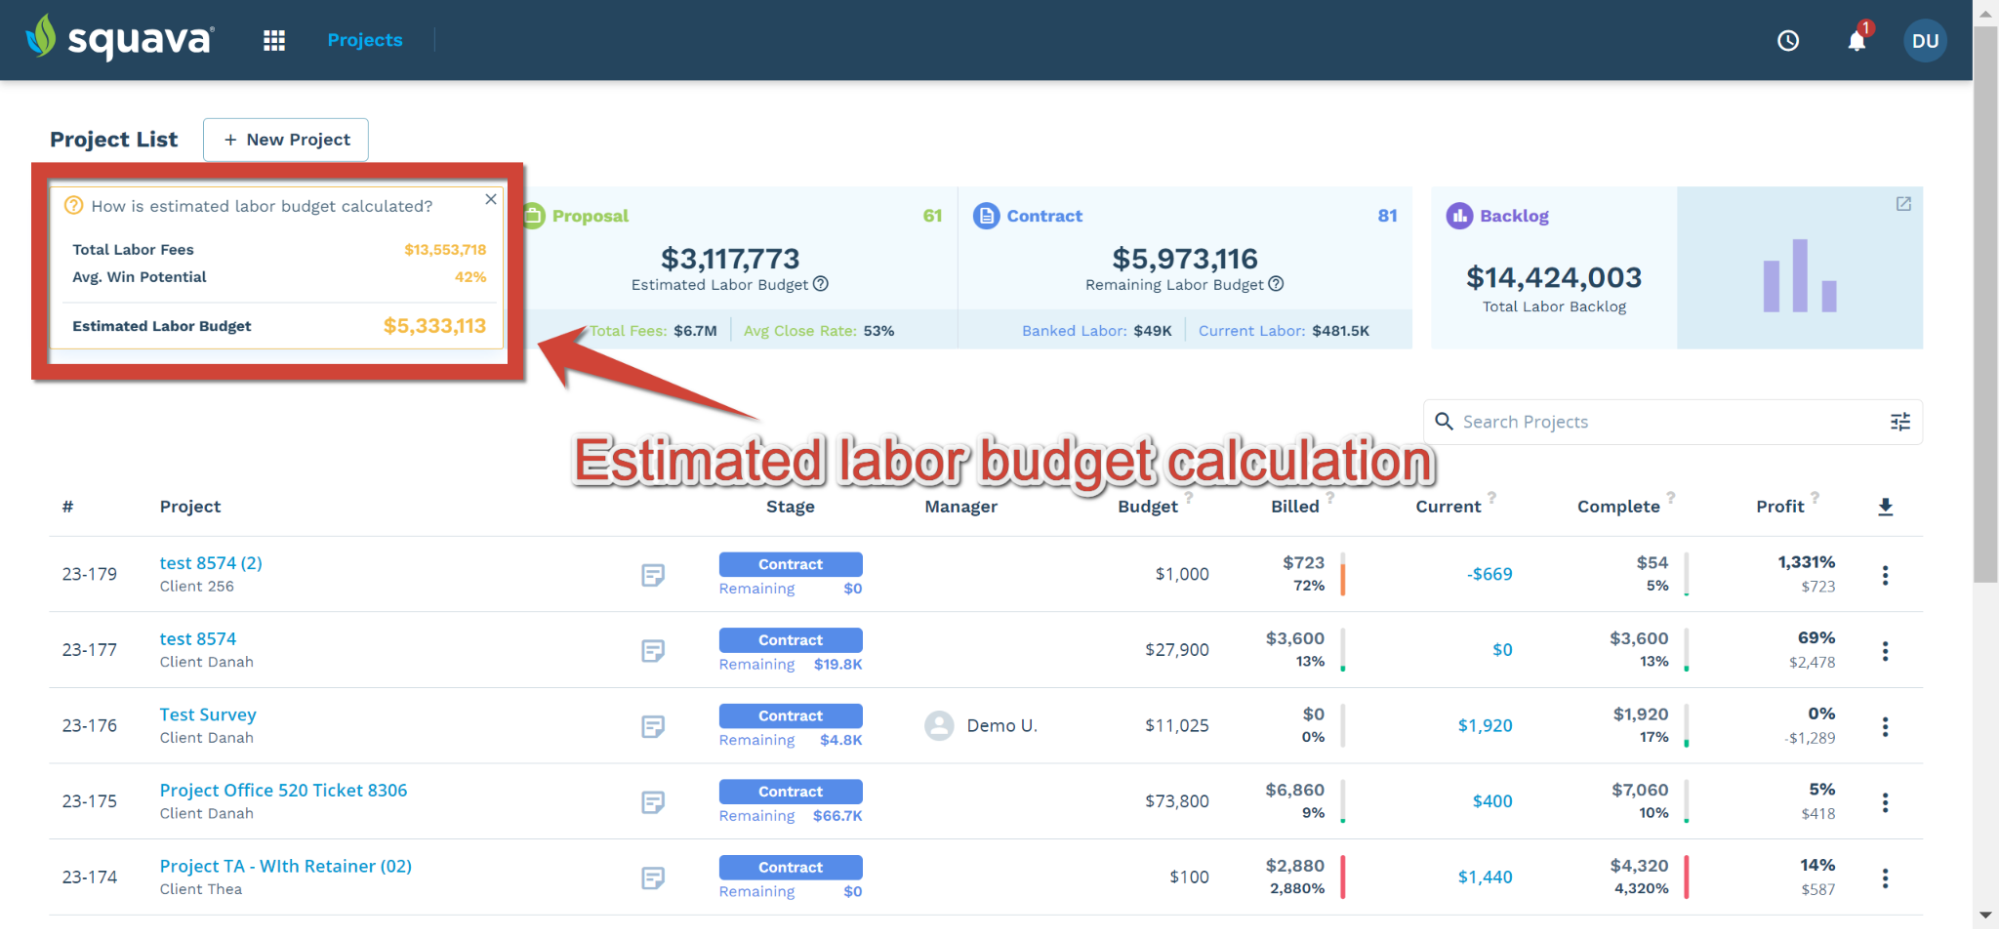Viewport: 1999px width, 930px height.
Task: Open the time tracking clock icon
Action: (1788, 41)
